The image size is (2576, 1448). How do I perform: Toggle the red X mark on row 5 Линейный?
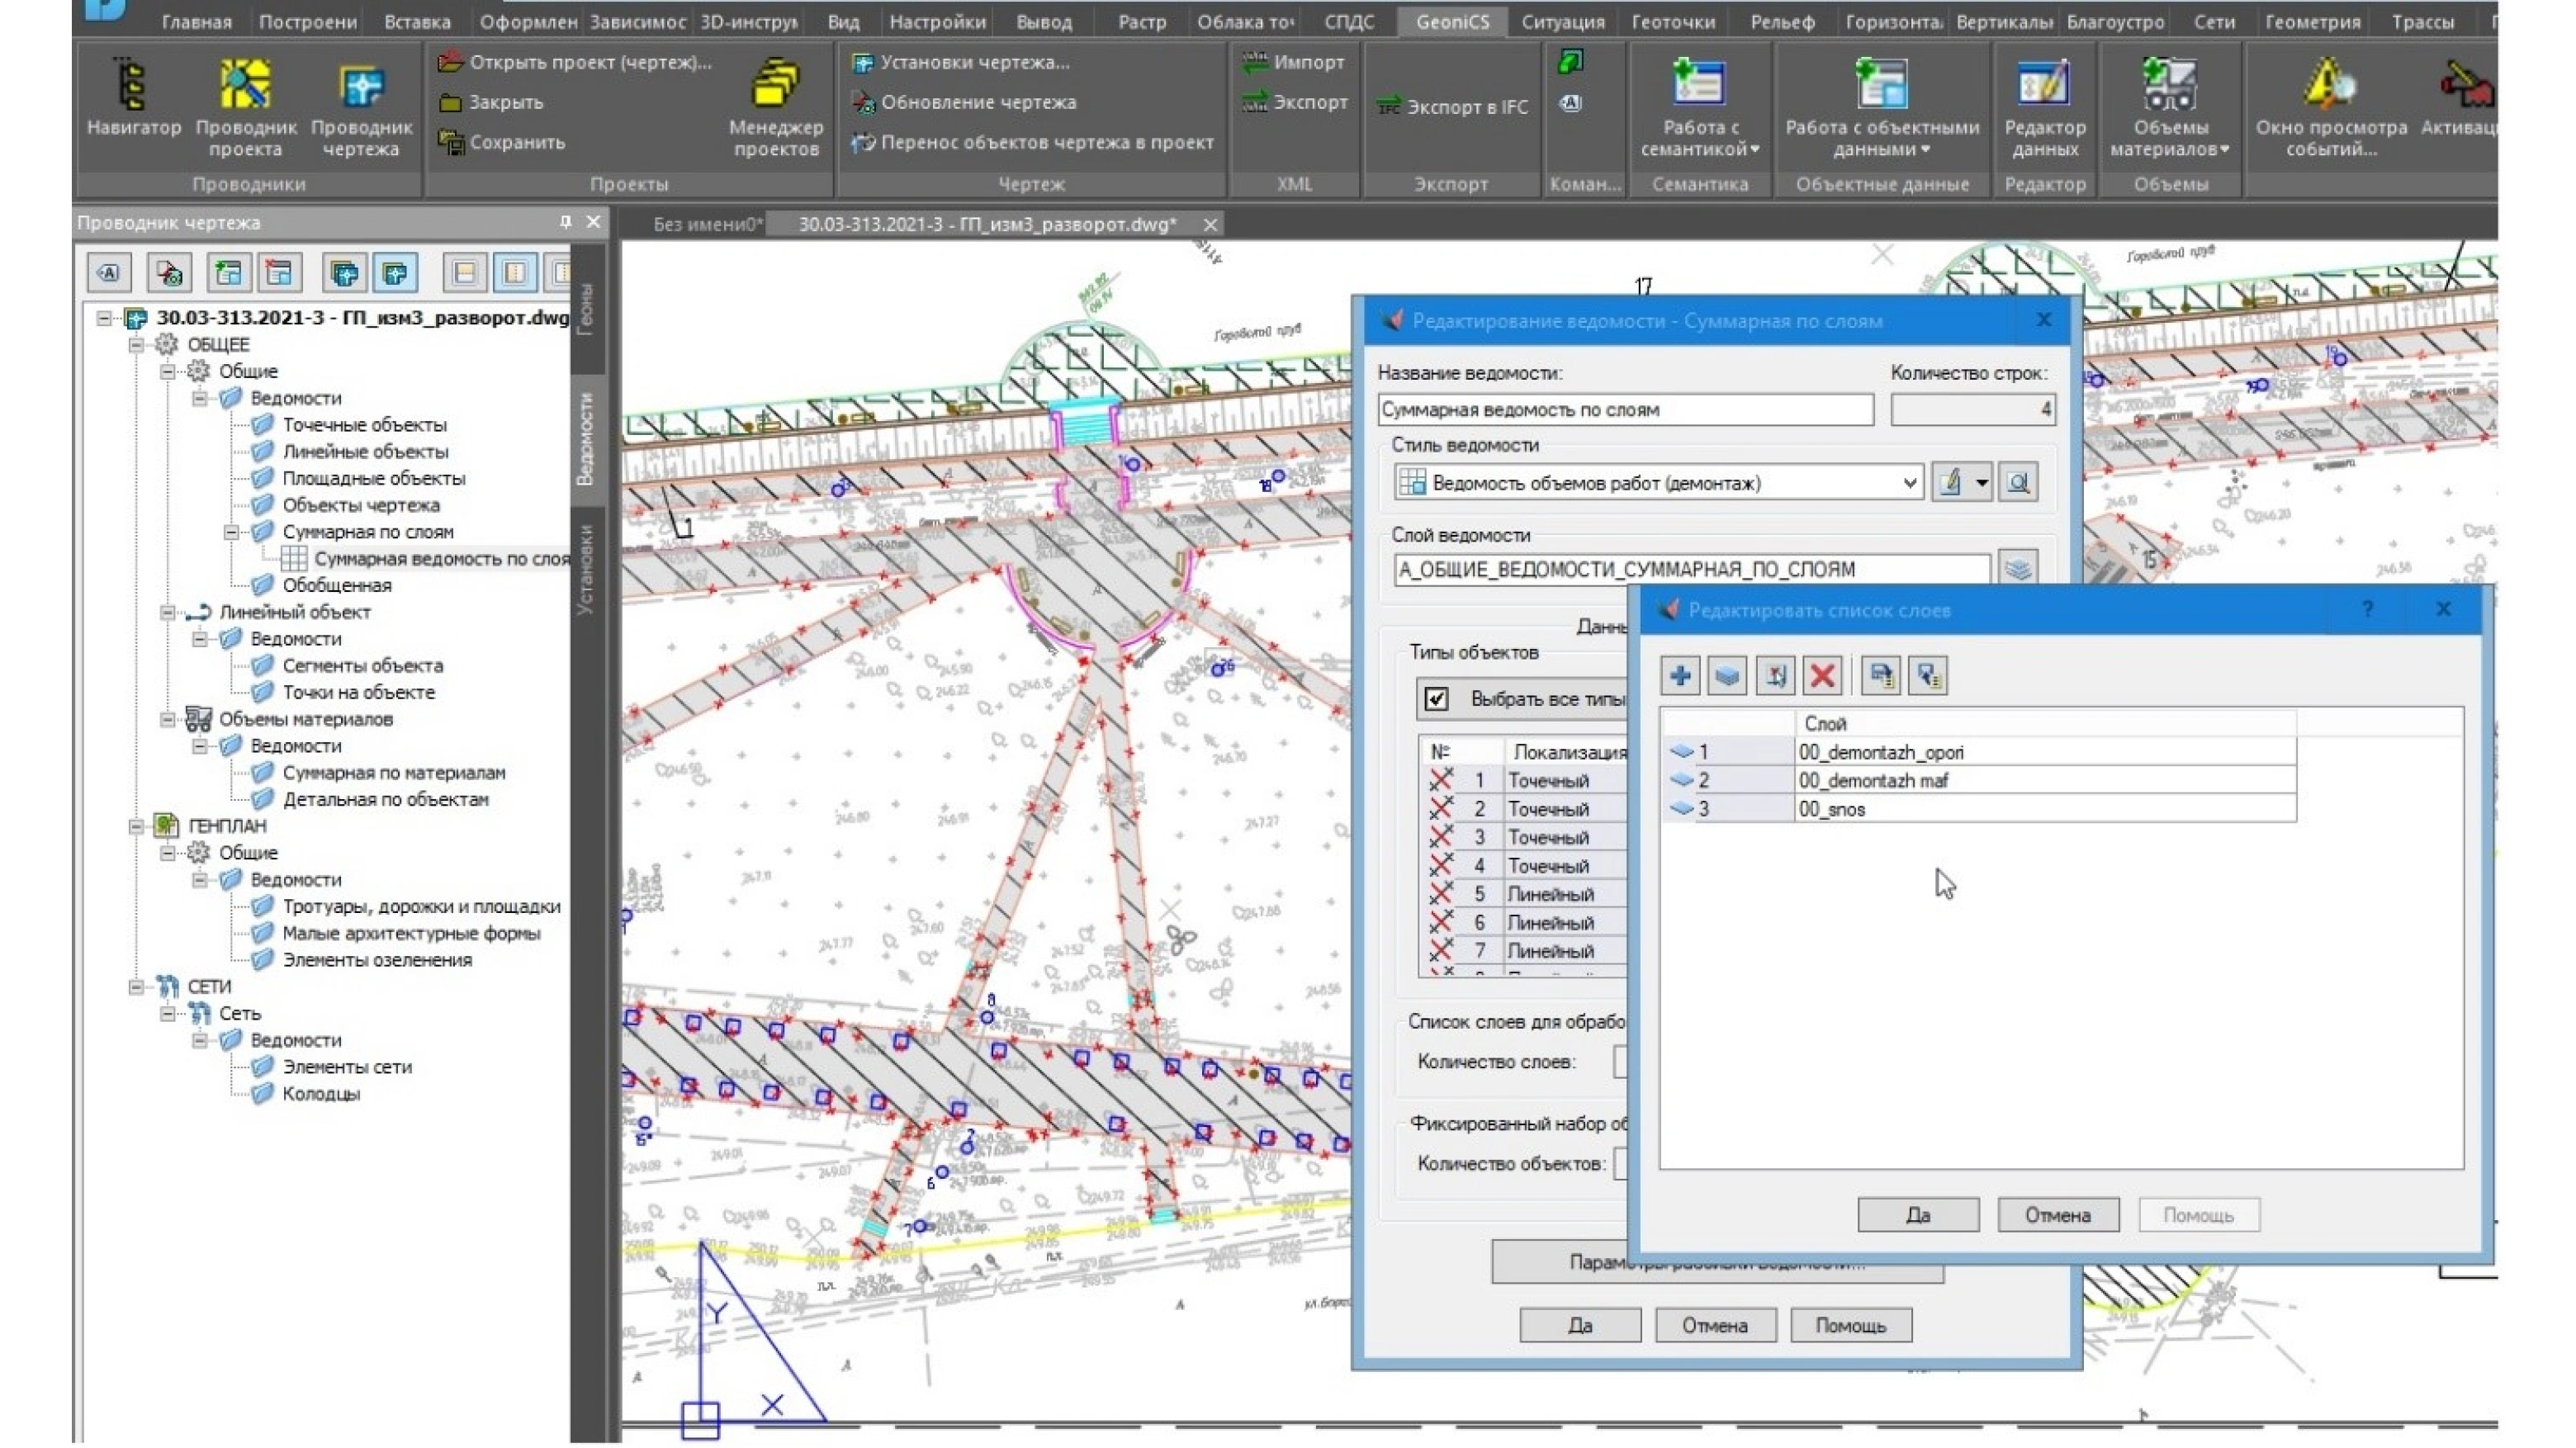[1440, 894]
